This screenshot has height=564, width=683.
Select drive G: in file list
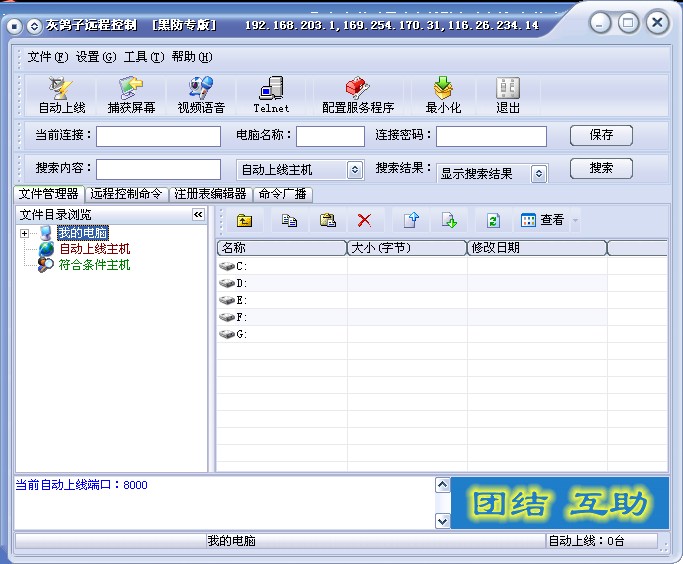point(233,334)
